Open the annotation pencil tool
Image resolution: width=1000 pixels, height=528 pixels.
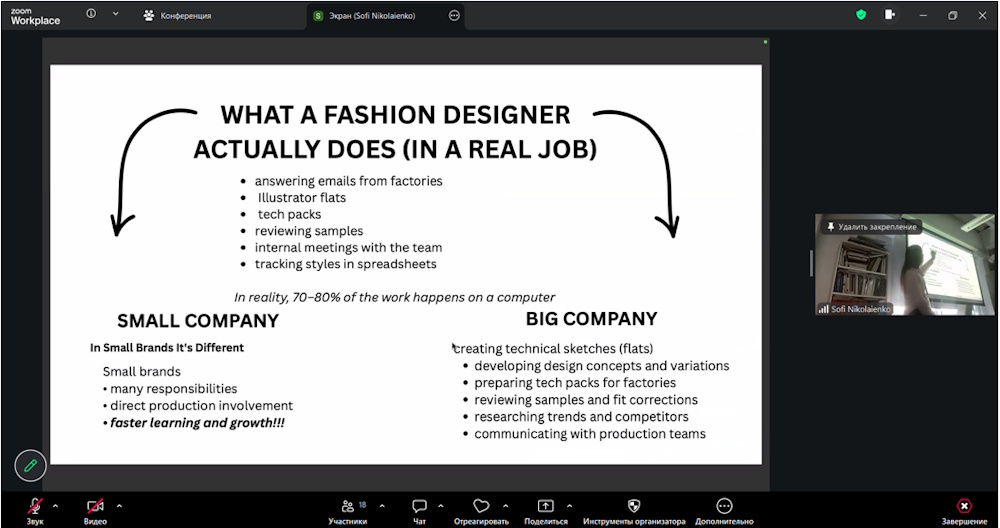click(x=31, y=466)
